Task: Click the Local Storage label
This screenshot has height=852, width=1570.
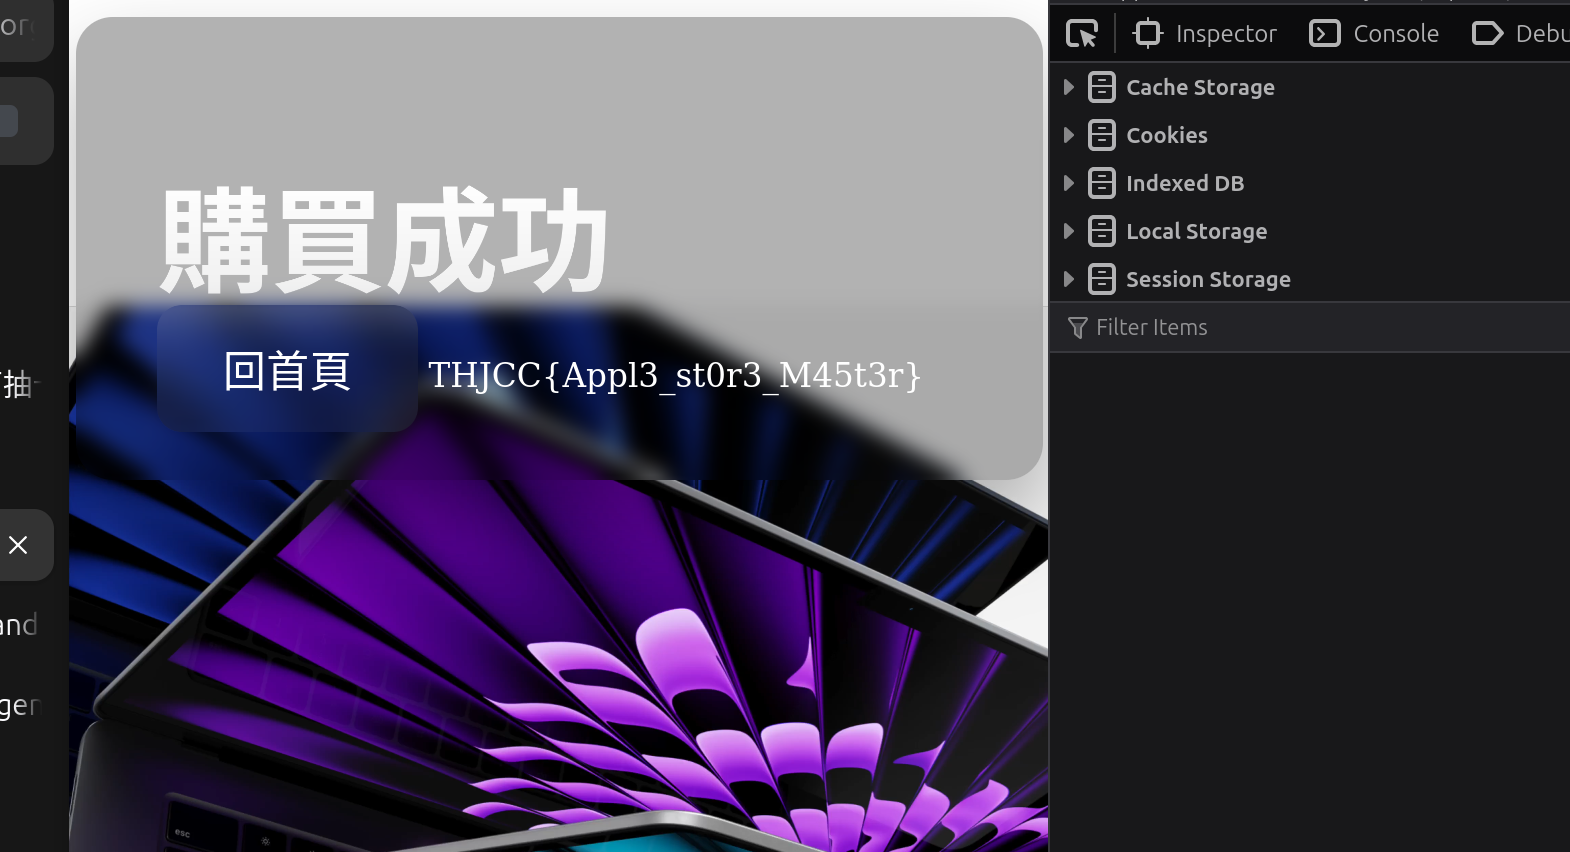Action: tap(1197, 231)
